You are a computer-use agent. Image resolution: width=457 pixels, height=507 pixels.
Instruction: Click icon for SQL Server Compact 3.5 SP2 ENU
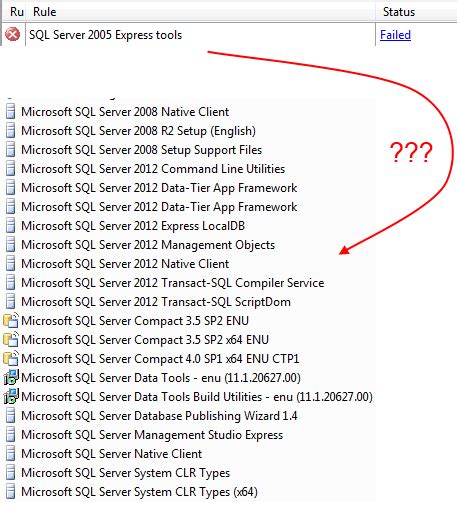pos(11,320)
